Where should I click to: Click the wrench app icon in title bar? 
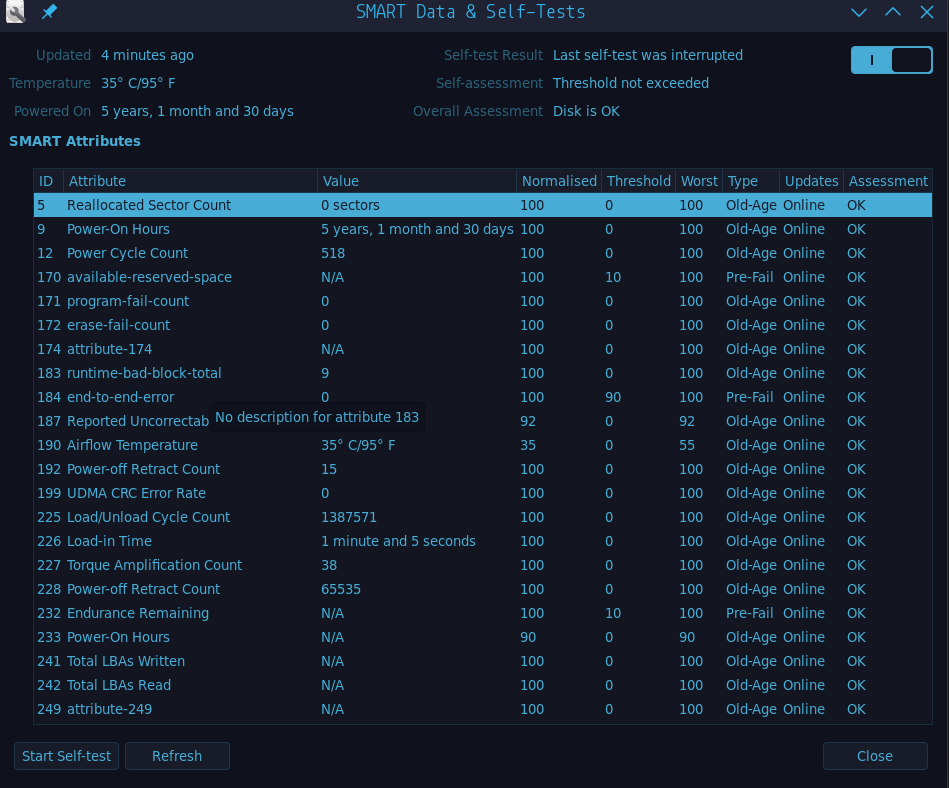(15, 13)
